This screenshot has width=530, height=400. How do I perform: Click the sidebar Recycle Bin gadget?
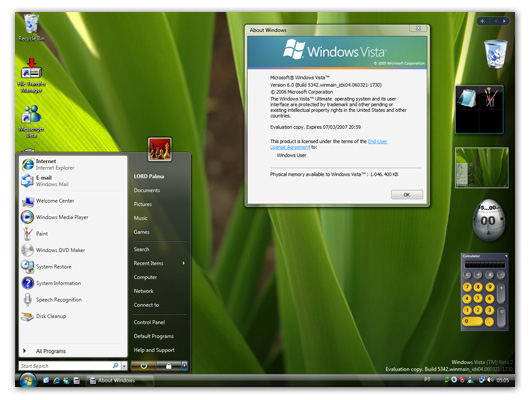click(496, 54)
